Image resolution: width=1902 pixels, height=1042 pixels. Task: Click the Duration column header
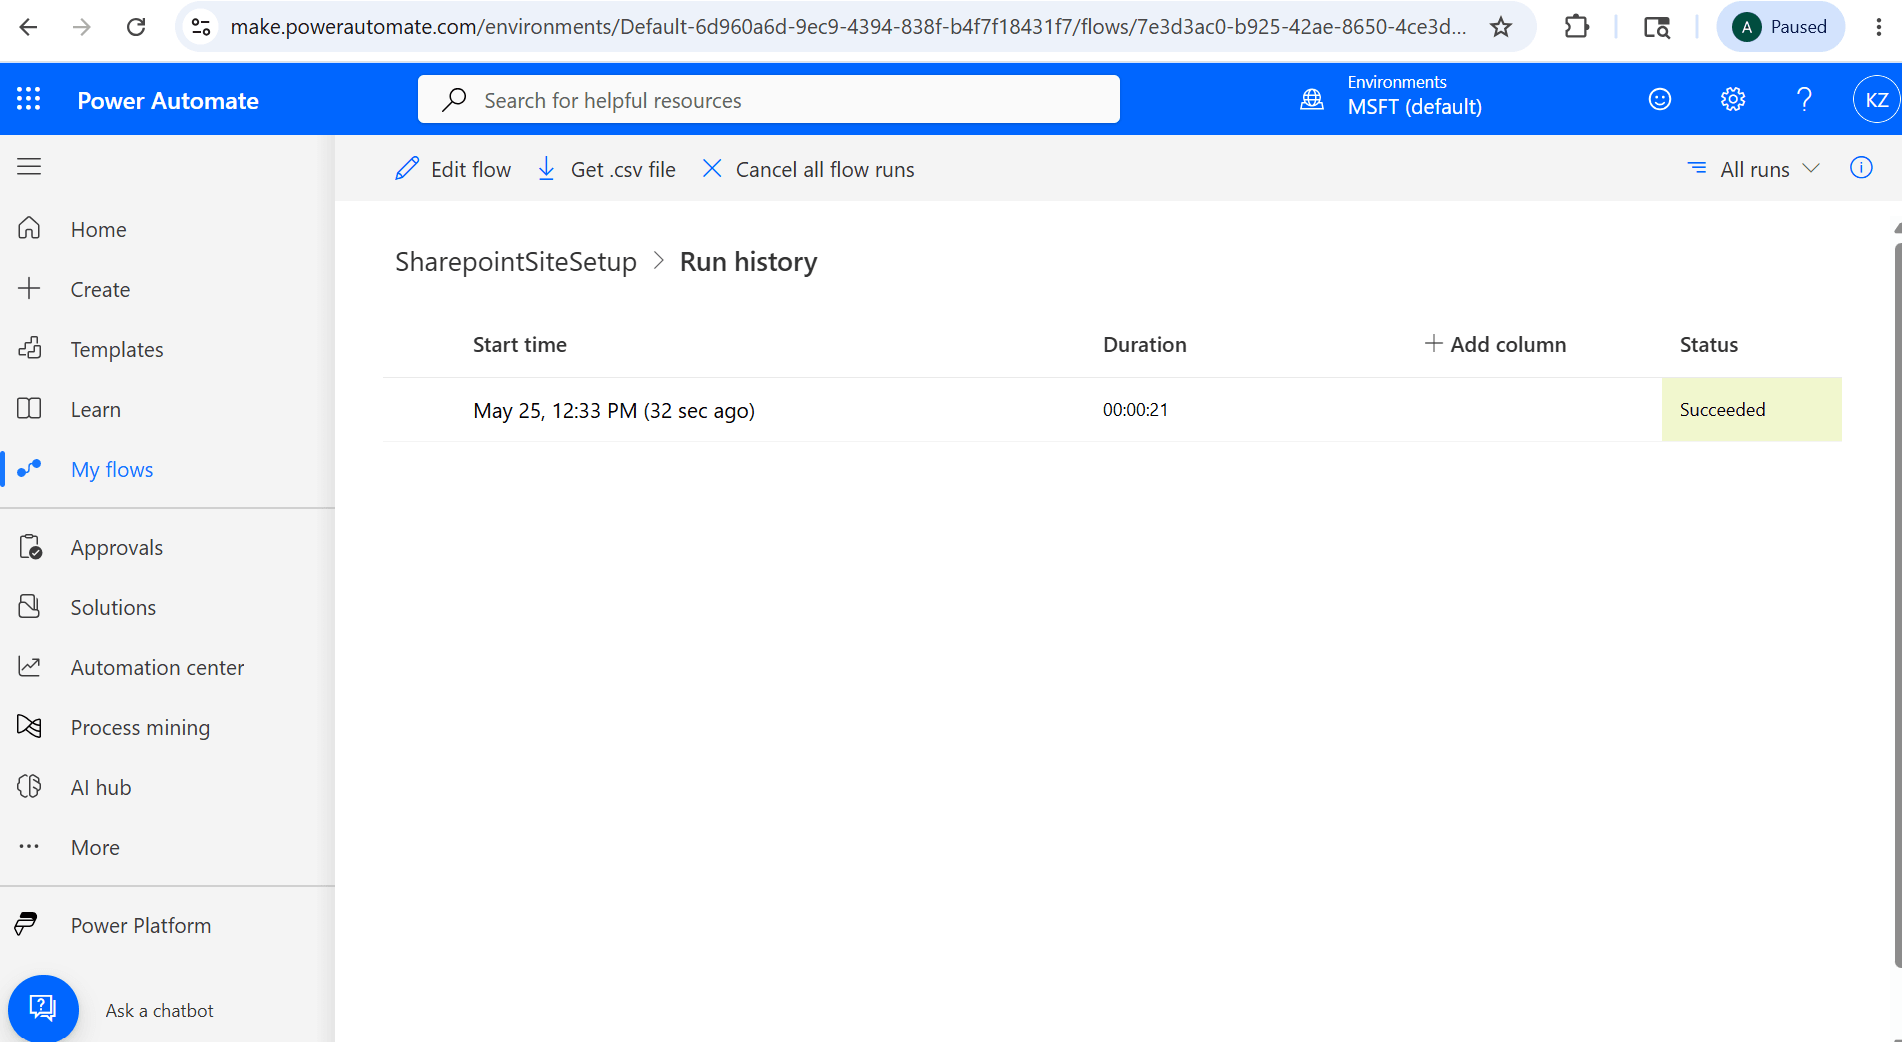click(x=1144, y=344)
